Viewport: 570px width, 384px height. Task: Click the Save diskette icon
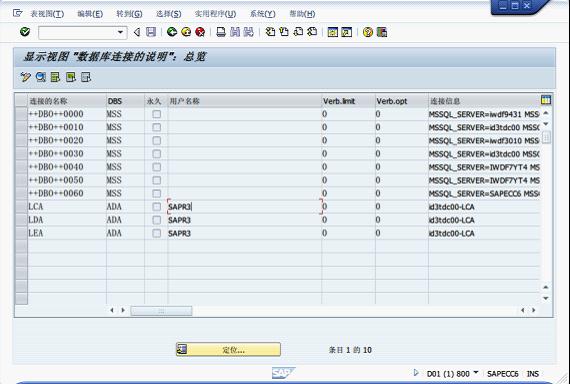[x=151, y=32]
